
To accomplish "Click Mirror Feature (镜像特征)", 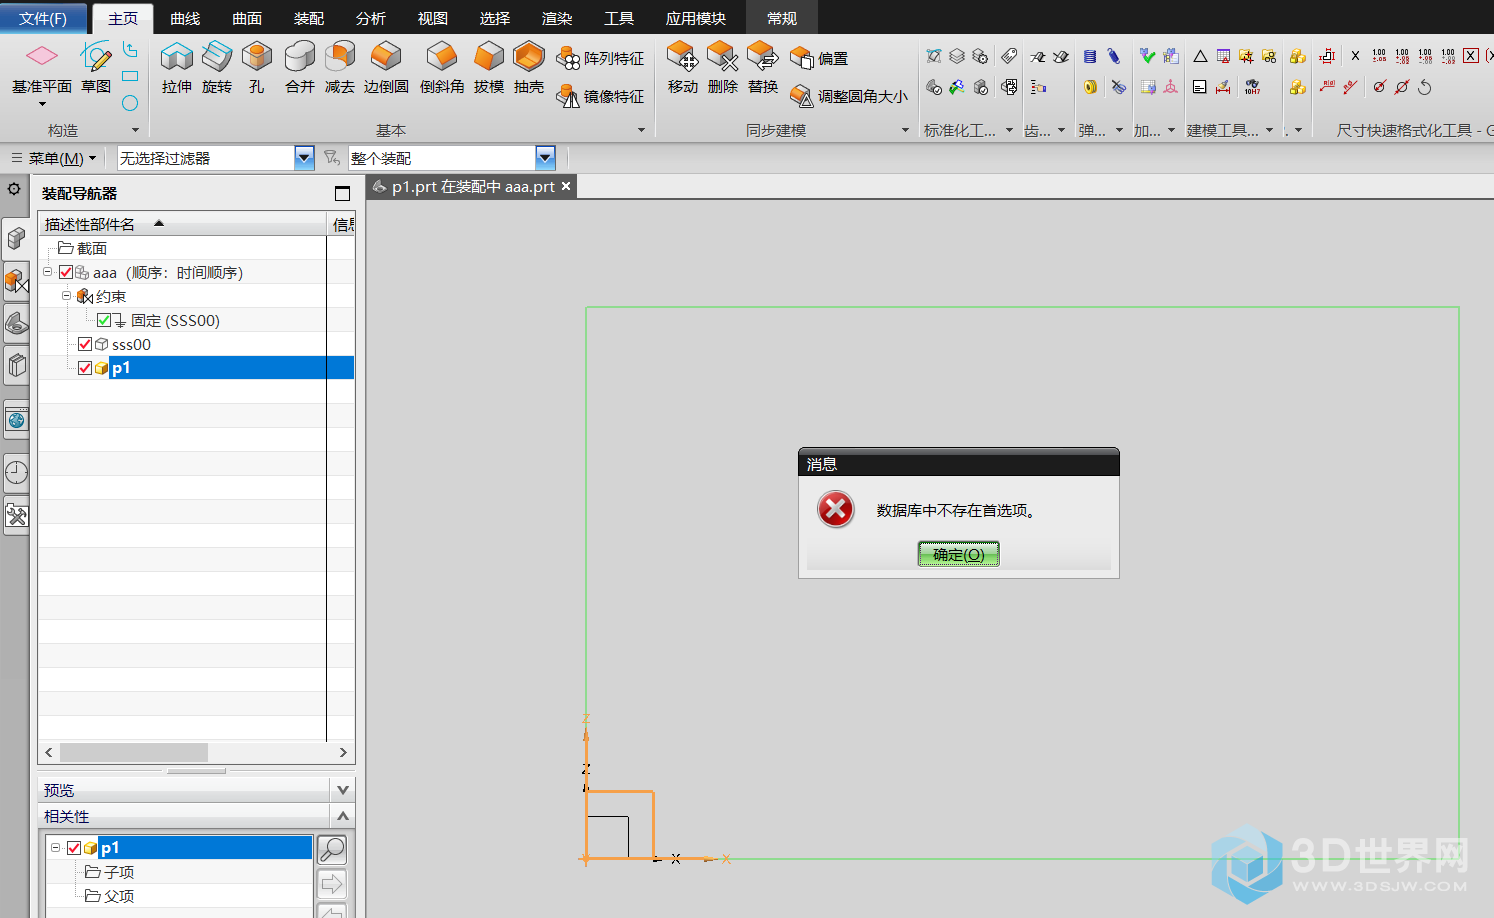I will [601, 96].
